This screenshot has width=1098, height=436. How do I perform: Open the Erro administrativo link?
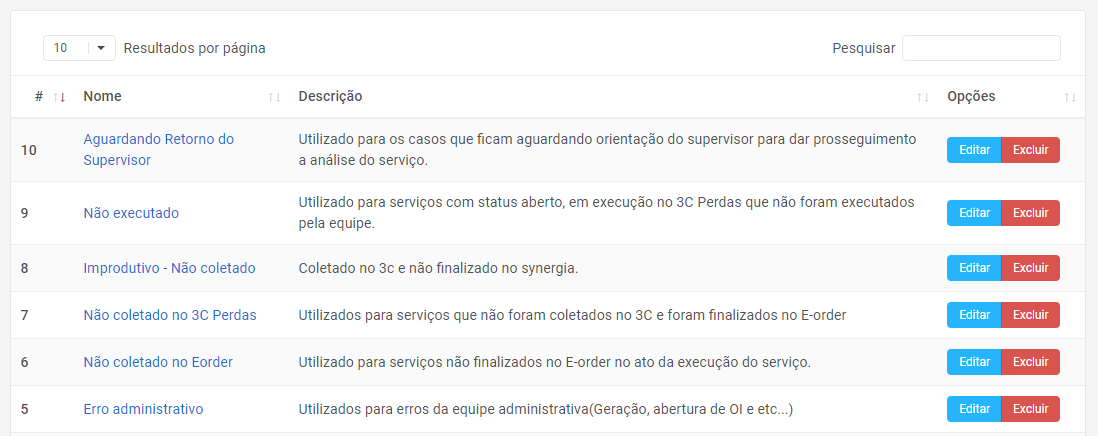(143, 409)
